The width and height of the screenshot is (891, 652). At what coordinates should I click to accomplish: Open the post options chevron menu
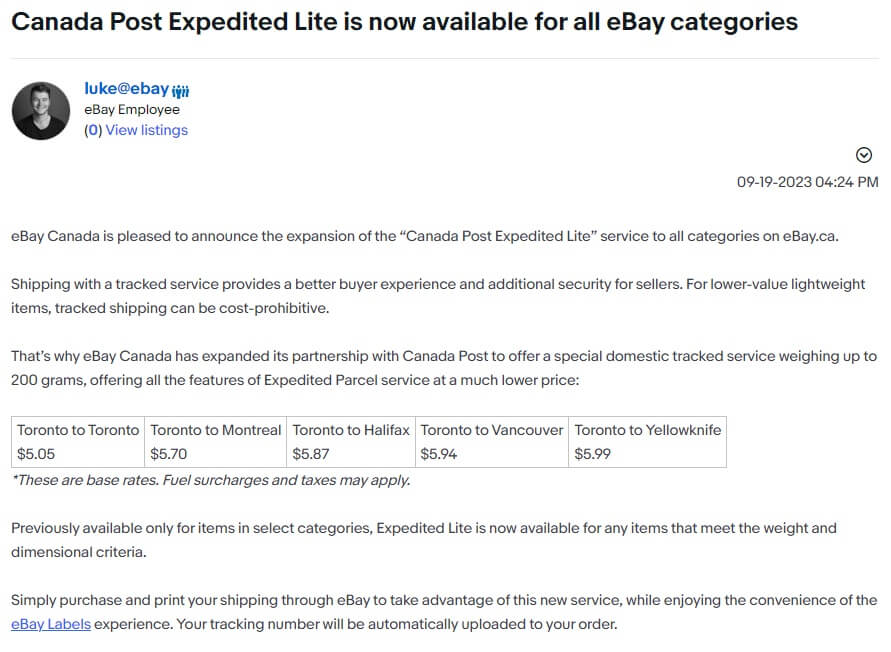point(865,155)
